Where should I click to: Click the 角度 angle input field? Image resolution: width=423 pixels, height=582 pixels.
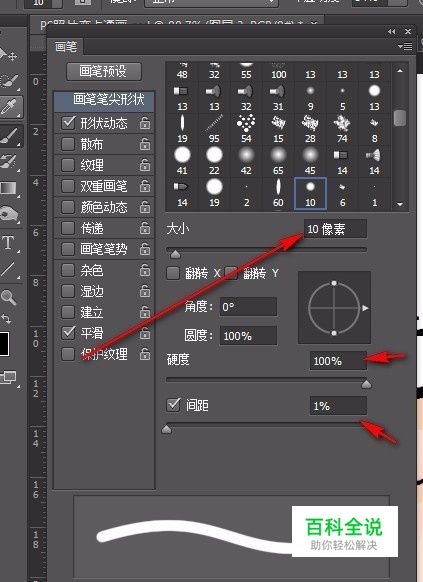click(248, 307)
